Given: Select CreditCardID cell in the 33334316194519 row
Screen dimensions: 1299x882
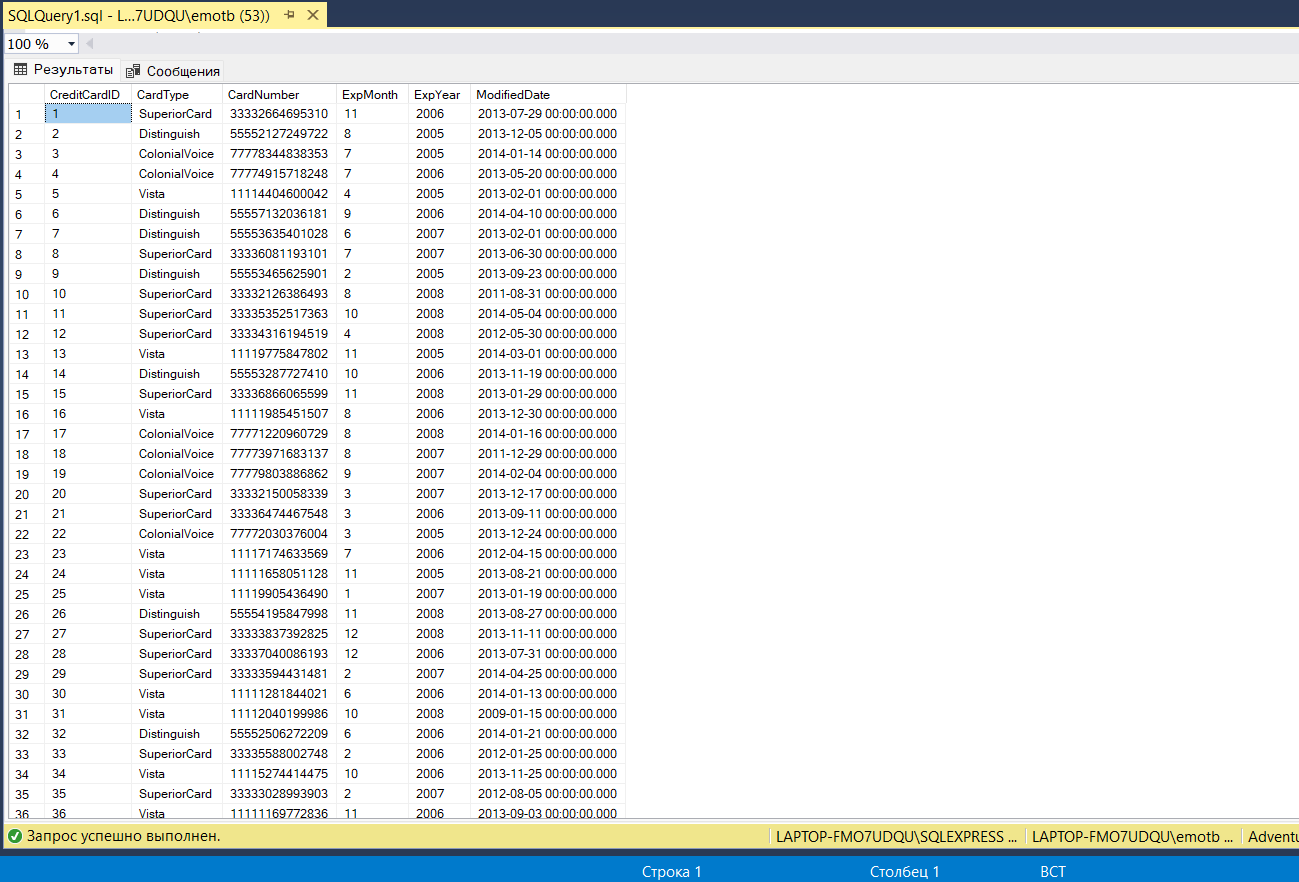Looking at the screenshot, I should click(x=88, y=334).
